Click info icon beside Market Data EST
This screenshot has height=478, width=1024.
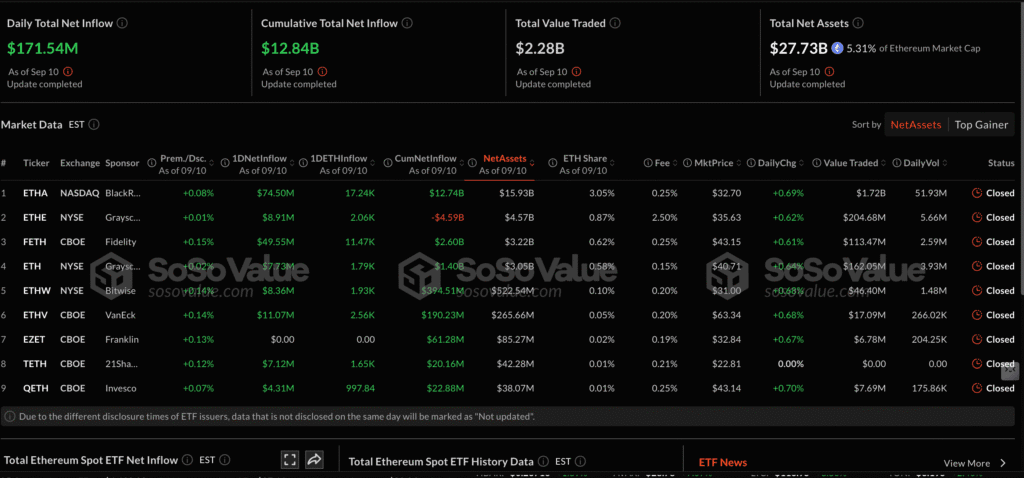pyautogui.click(x=94, y=125)
